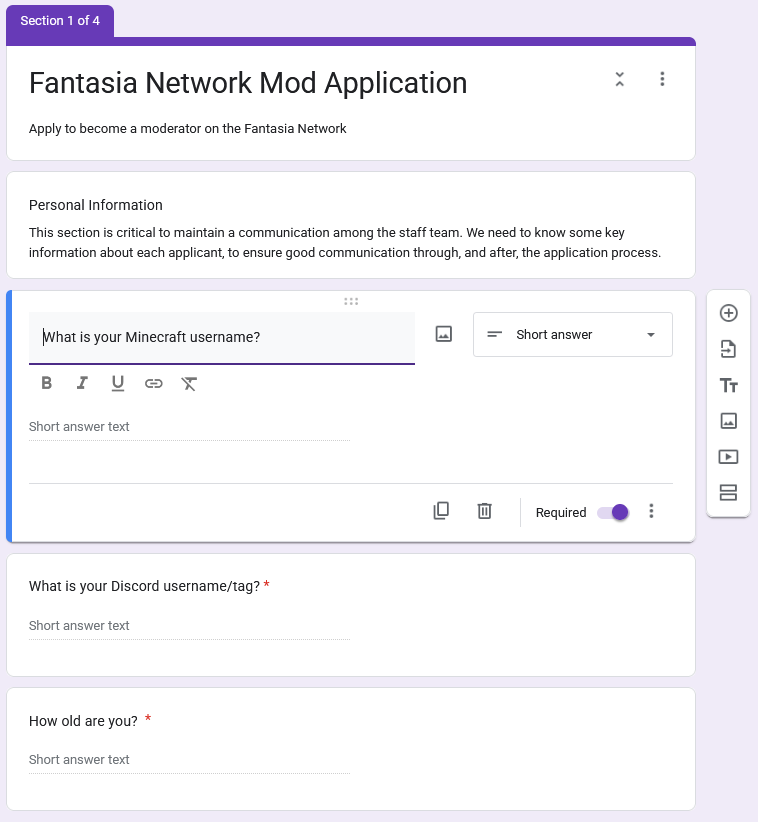This screenshot has height=822, width=758.
Task: Toggle the Required switch off
Action: (613, 512)
